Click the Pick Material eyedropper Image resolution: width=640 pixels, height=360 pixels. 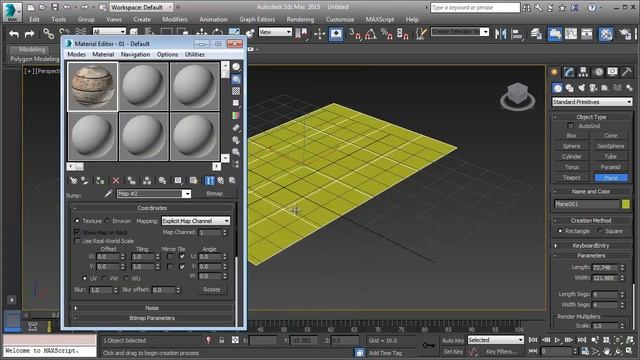(108, 193)
